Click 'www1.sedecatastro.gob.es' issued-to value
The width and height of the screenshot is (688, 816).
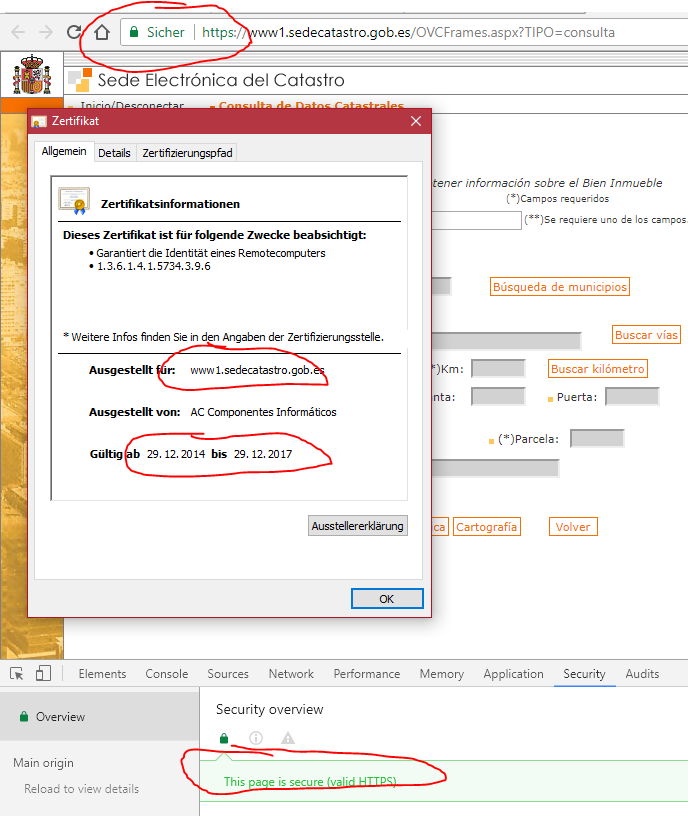(258, 370)
